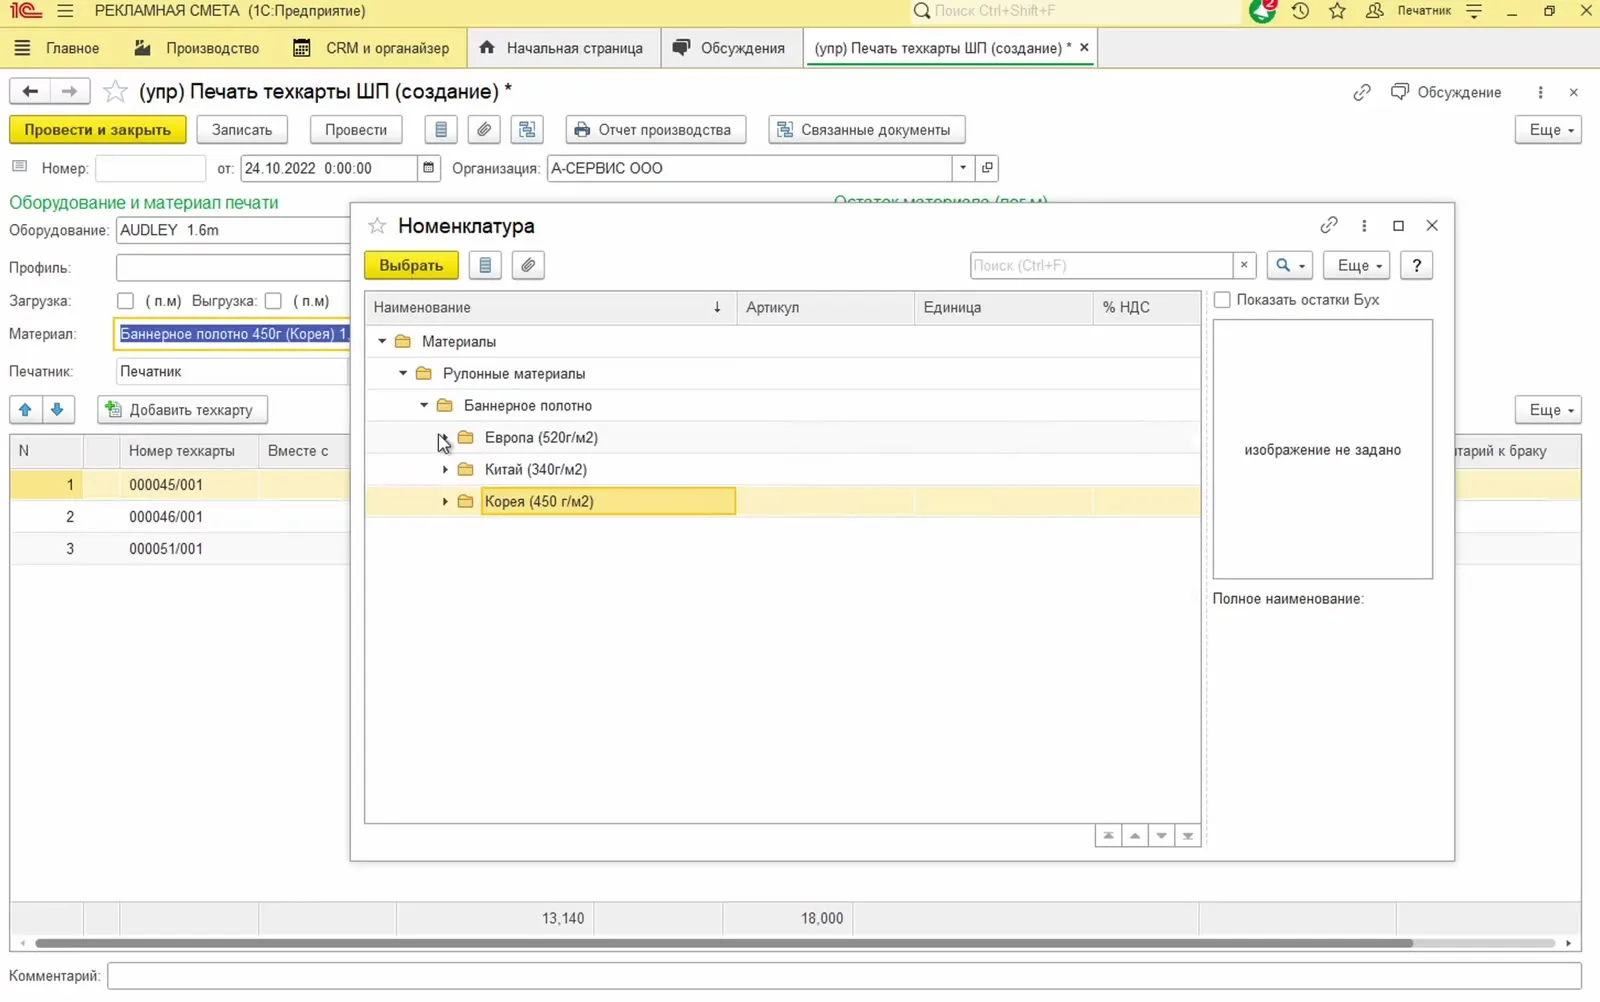The image size is (1600, 1002).
Task: Open document report icon next to Провести
Action: click(441, 130)
